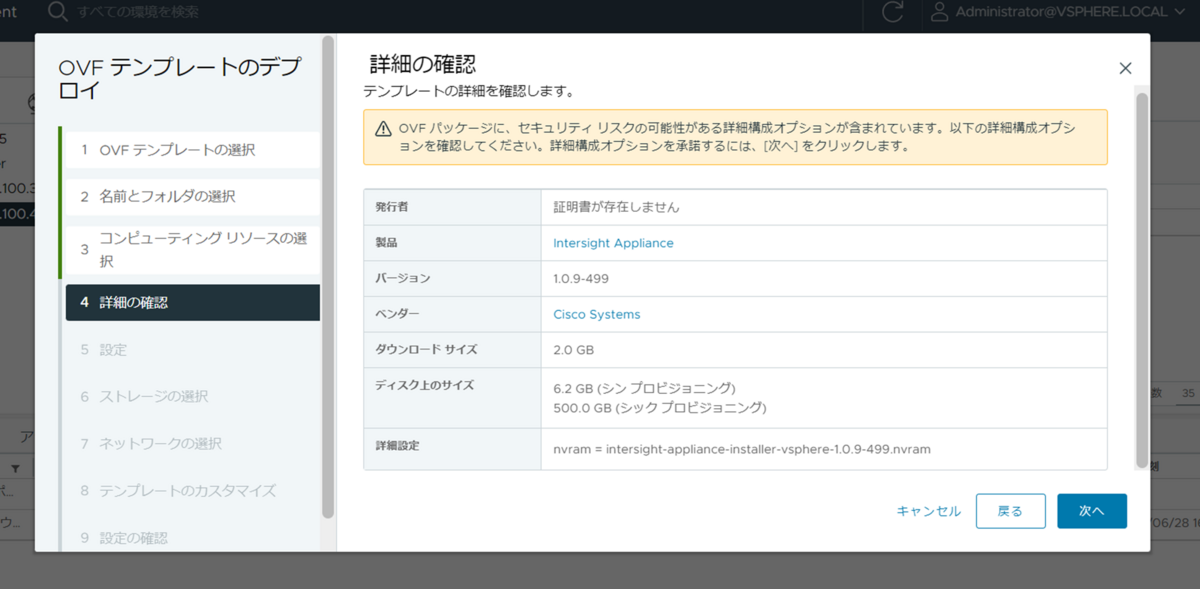The height and width of the screenshot is (589, 1200).
Task: Go to step 3 コンピューティング リソースの選択
Action: pos(191,249)
